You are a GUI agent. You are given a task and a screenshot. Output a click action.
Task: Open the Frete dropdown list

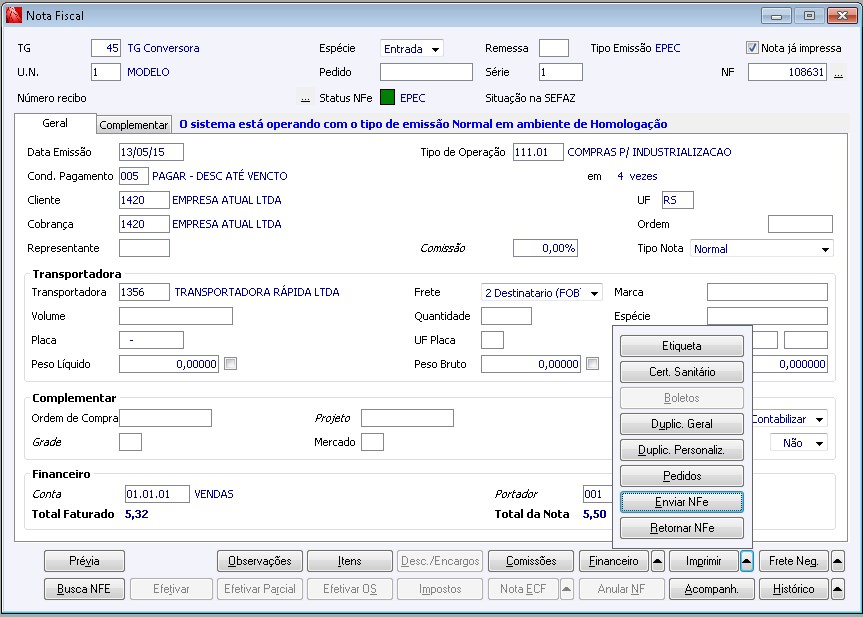[x=595, y=293]
